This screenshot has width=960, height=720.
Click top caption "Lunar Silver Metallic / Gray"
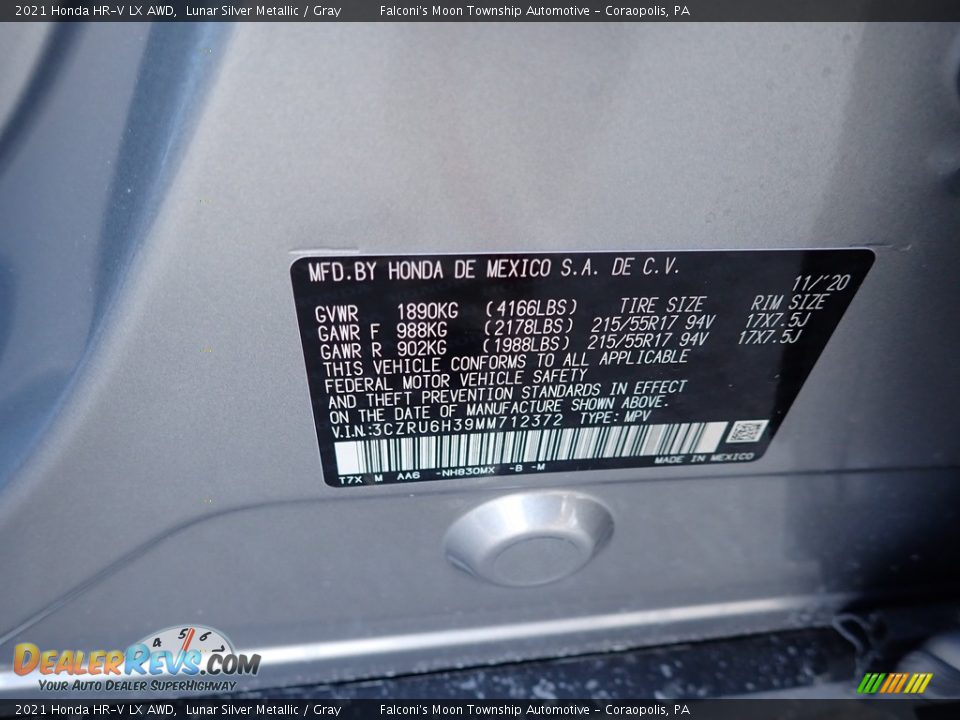click(263, 10)
